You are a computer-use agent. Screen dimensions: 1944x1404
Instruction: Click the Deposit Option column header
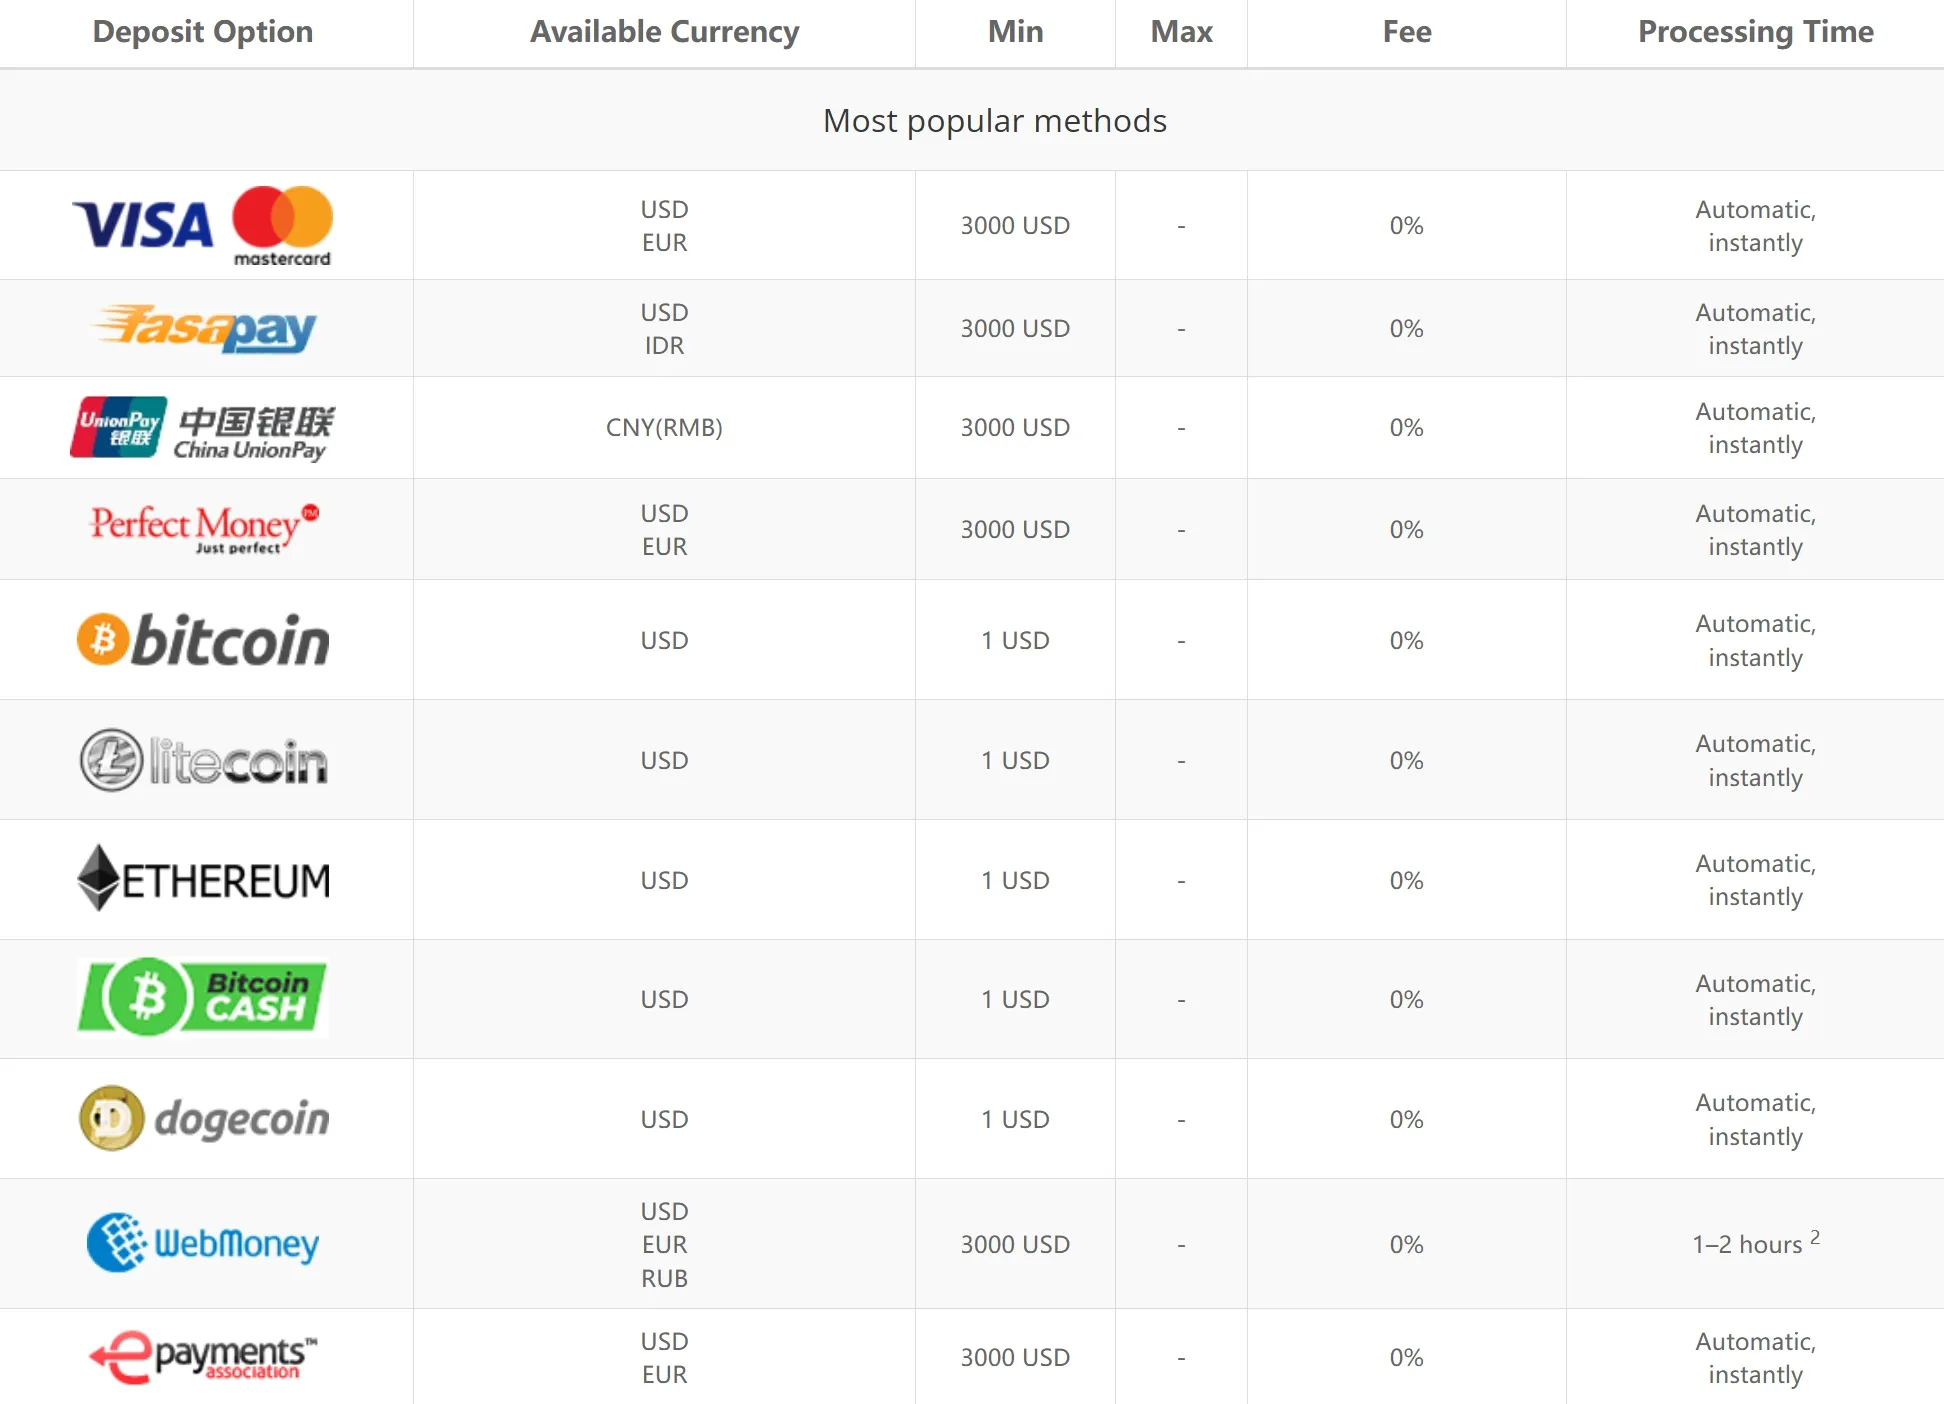pyautogui.click(x=203, y=32)
